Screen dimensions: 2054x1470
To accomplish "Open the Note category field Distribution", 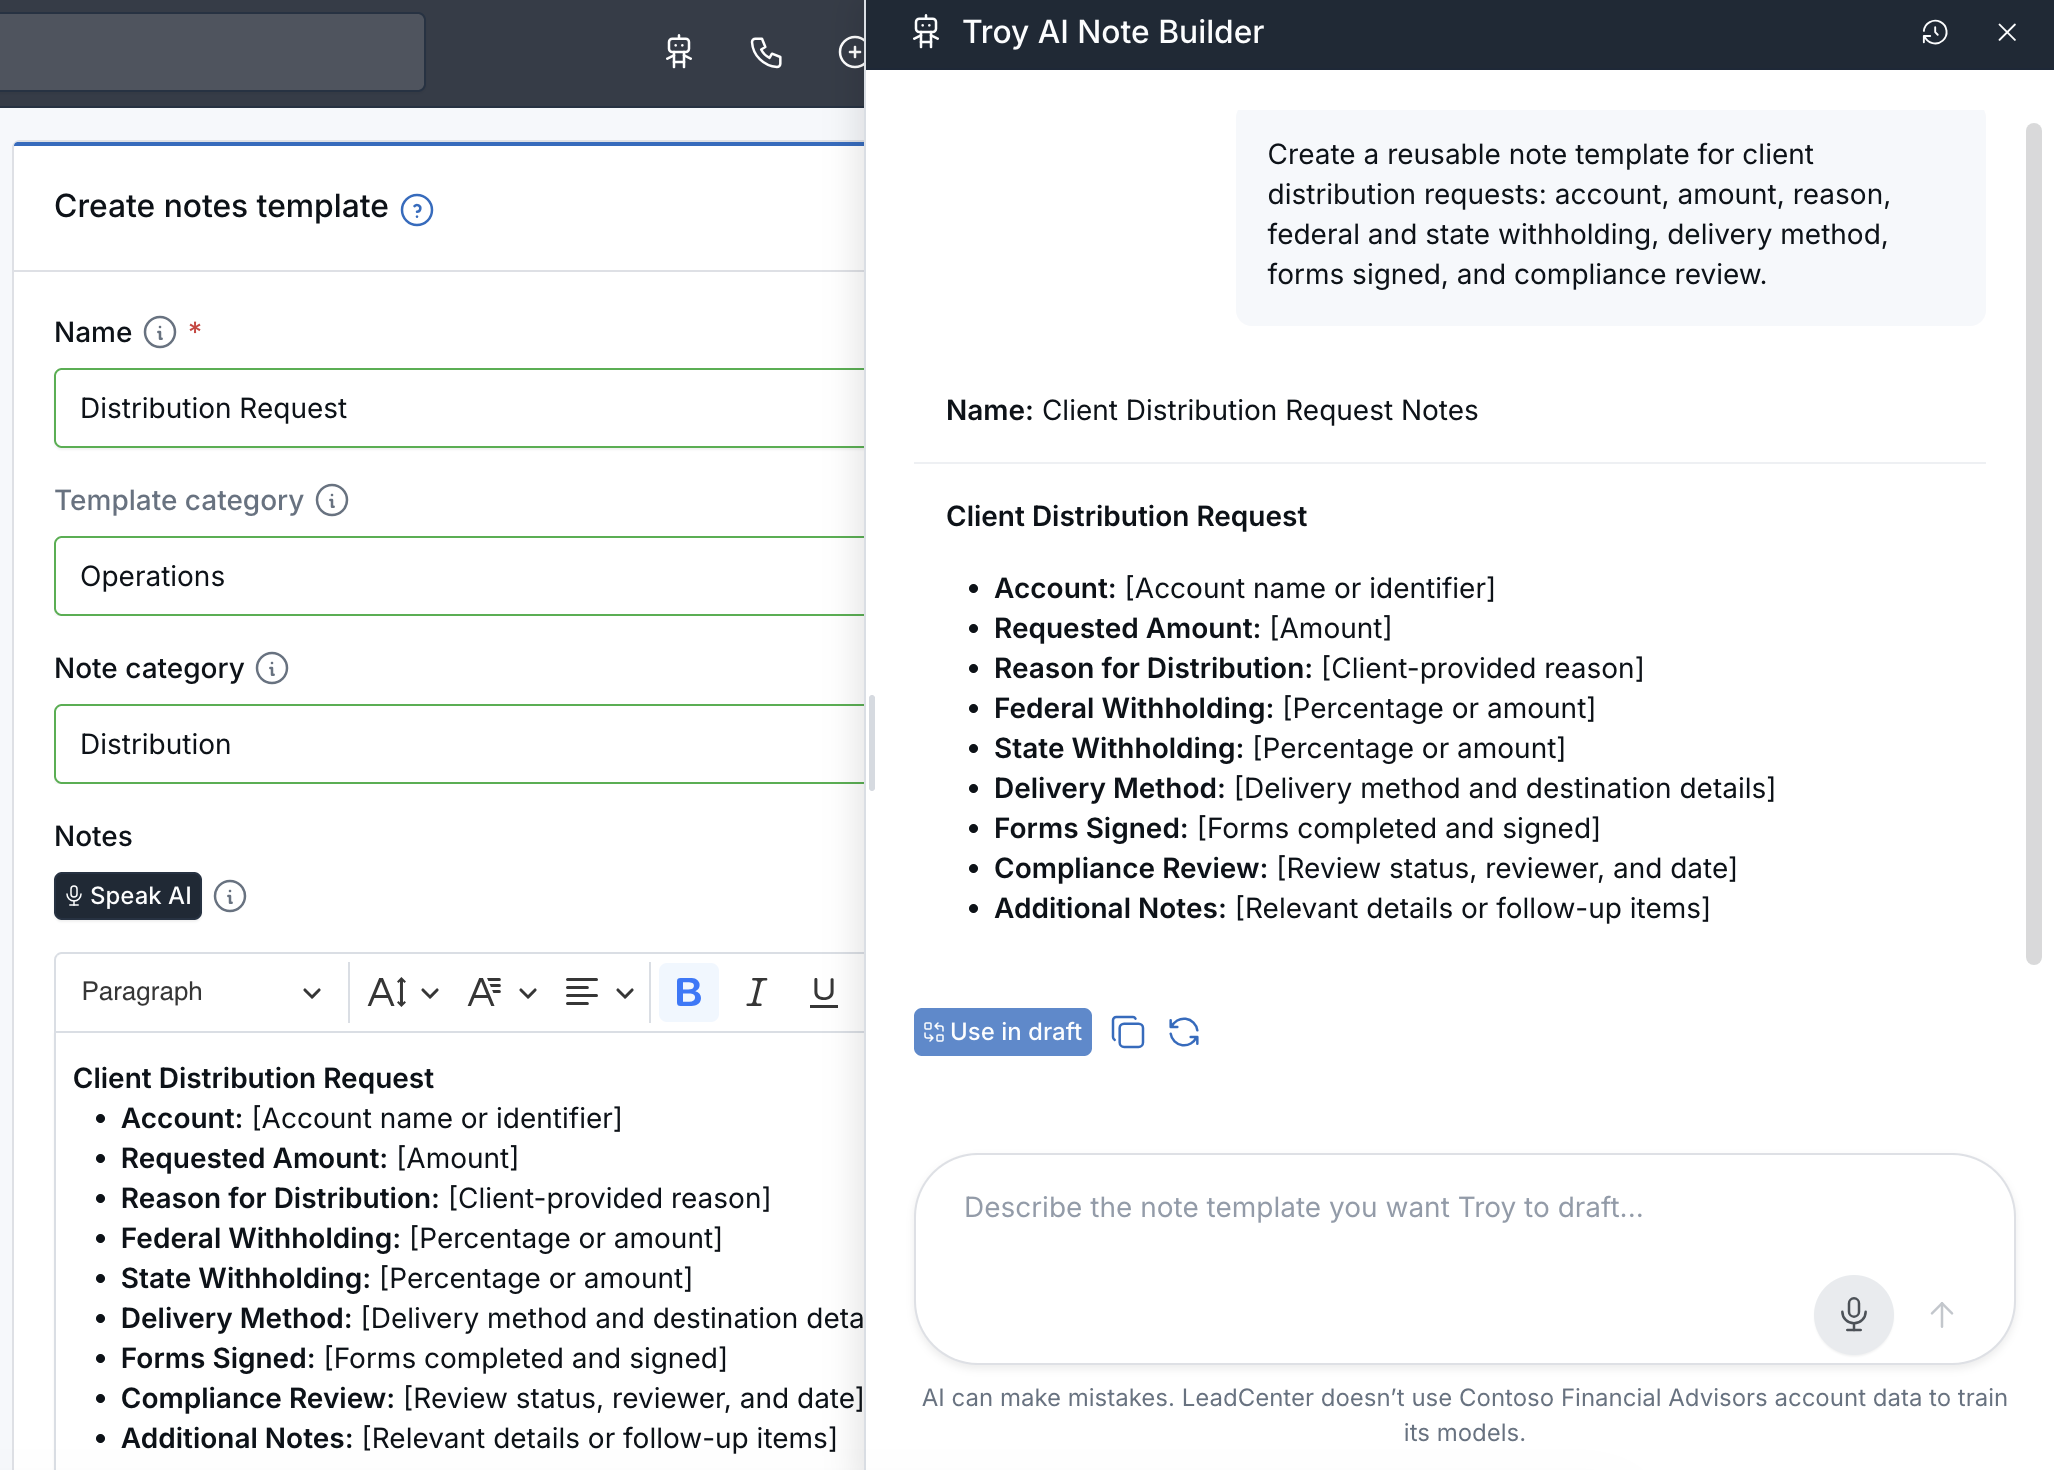I will 459,744.
